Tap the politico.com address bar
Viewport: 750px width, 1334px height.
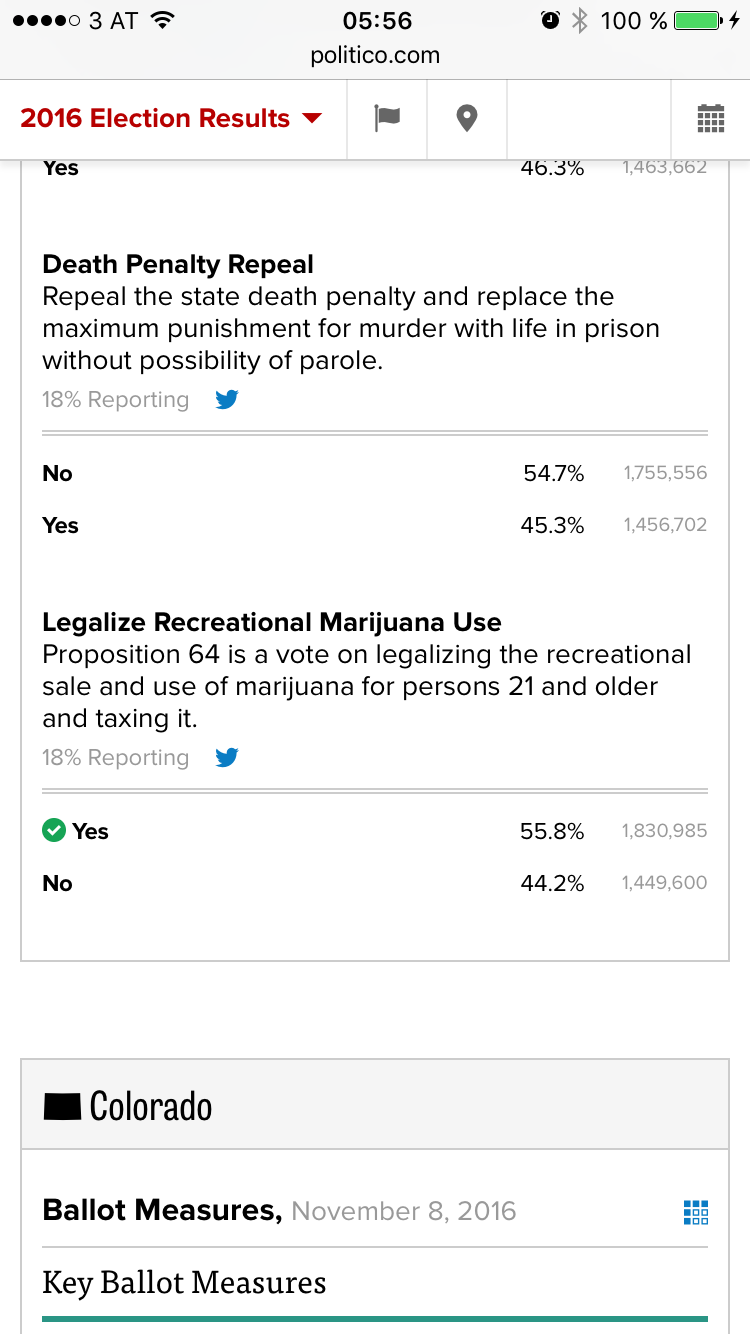pyautogui.click(x=375, y=56)
